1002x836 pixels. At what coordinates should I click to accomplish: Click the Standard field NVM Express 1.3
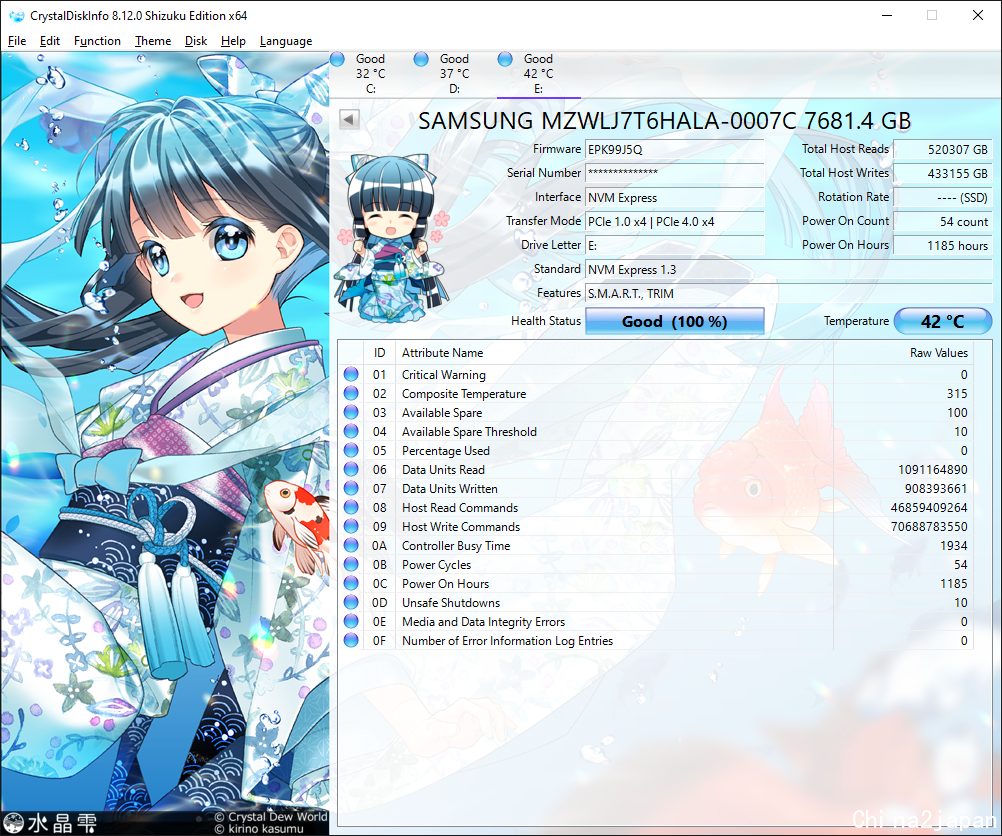(x=789, y=270)
